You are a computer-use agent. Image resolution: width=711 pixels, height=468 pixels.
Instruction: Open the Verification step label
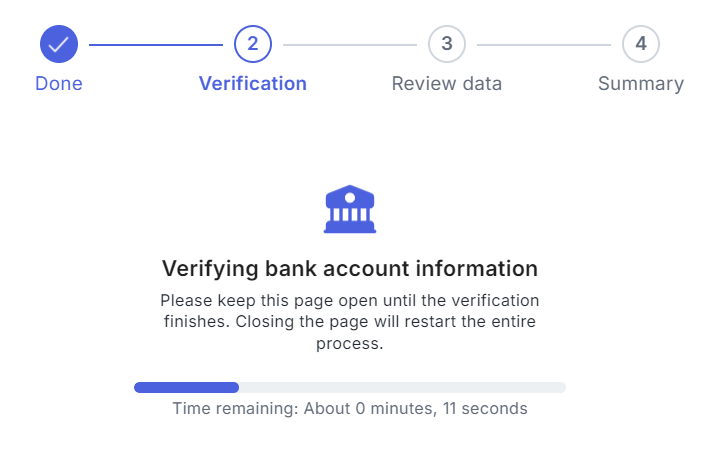click(x=253, y=83)
